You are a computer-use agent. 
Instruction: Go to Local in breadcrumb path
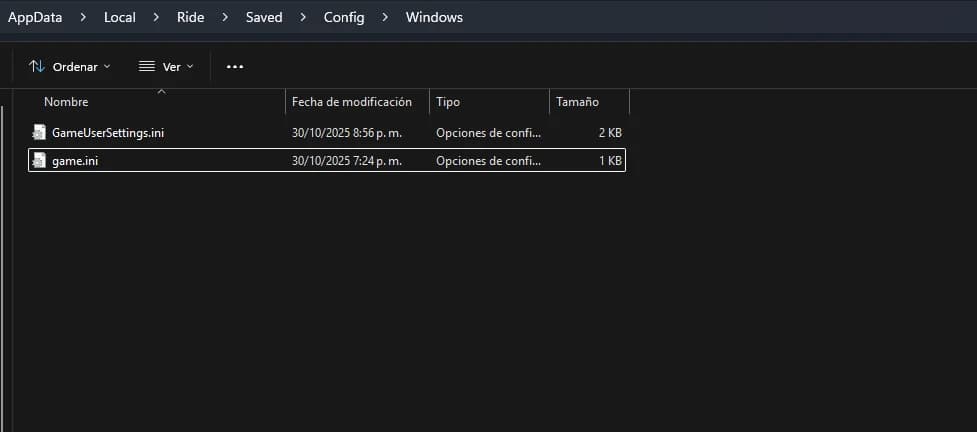pyautogui.click(x=120, y=17)
